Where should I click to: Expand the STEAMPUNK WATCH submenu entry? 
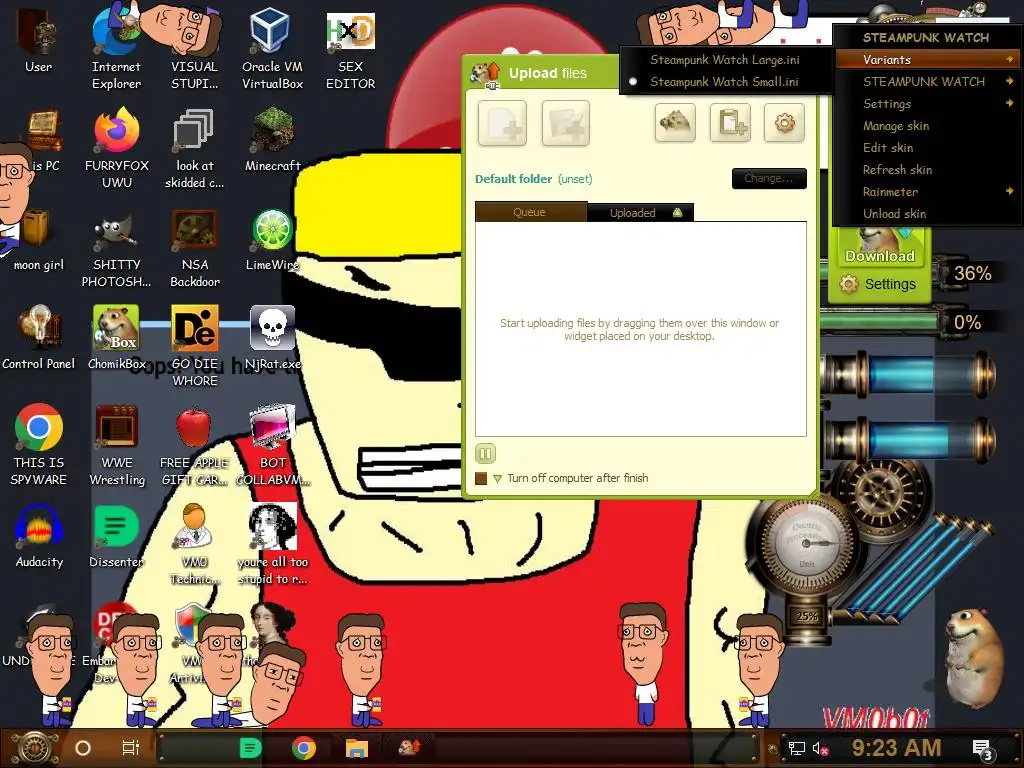[x=927, y=82]
